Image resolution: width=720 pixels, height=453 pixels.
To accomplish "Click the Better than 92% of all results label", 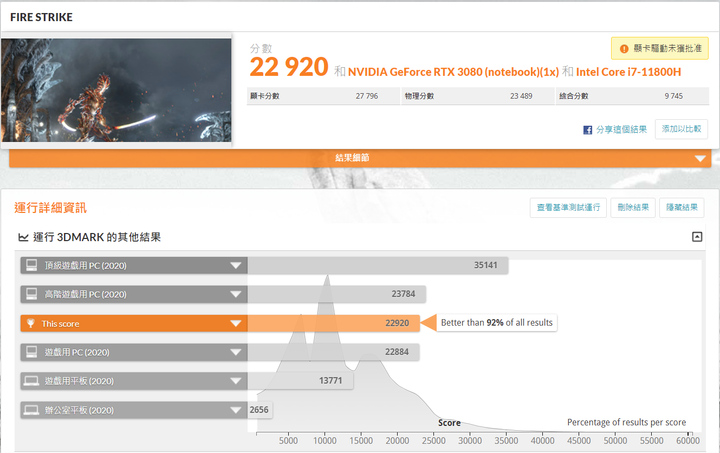I will click(x=496, y=323).
